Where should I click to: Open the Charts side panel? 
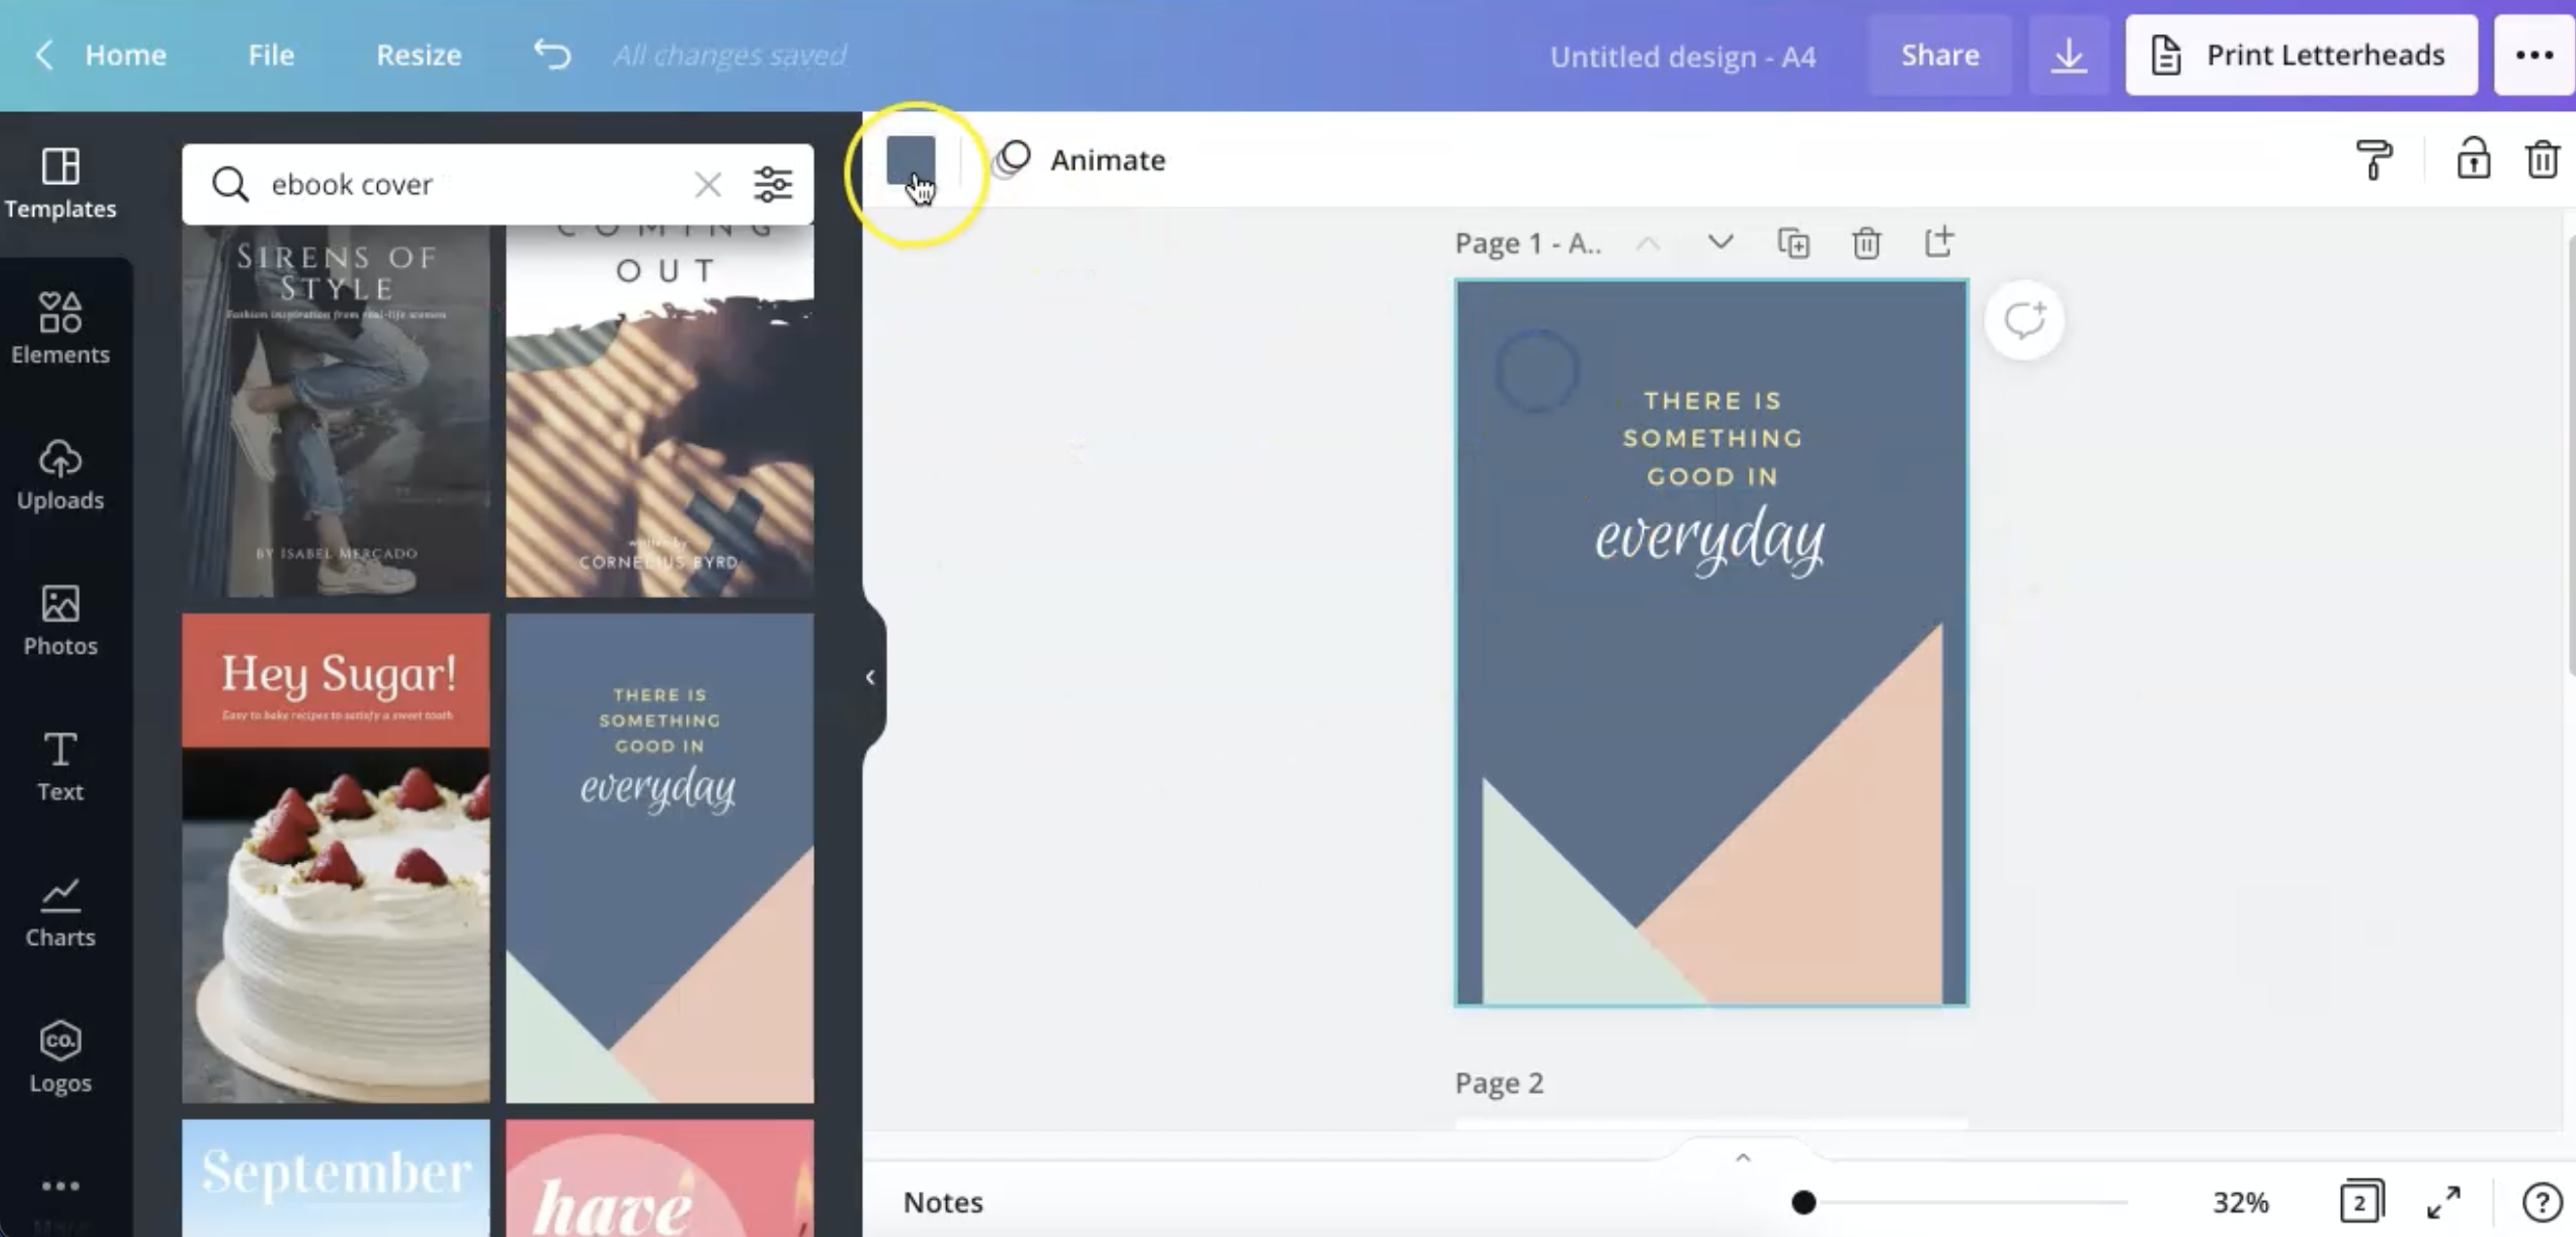60,912
